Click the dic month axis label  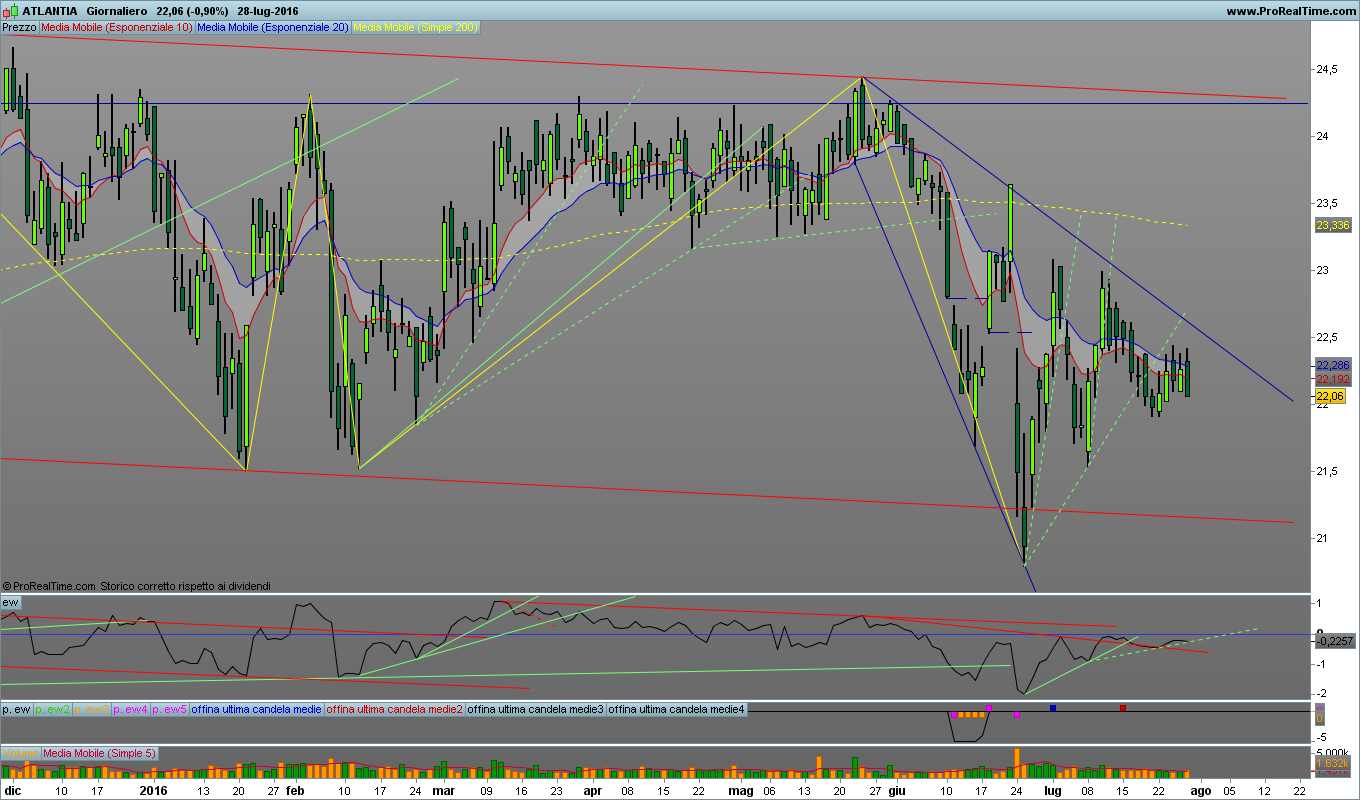pos(12,790)
